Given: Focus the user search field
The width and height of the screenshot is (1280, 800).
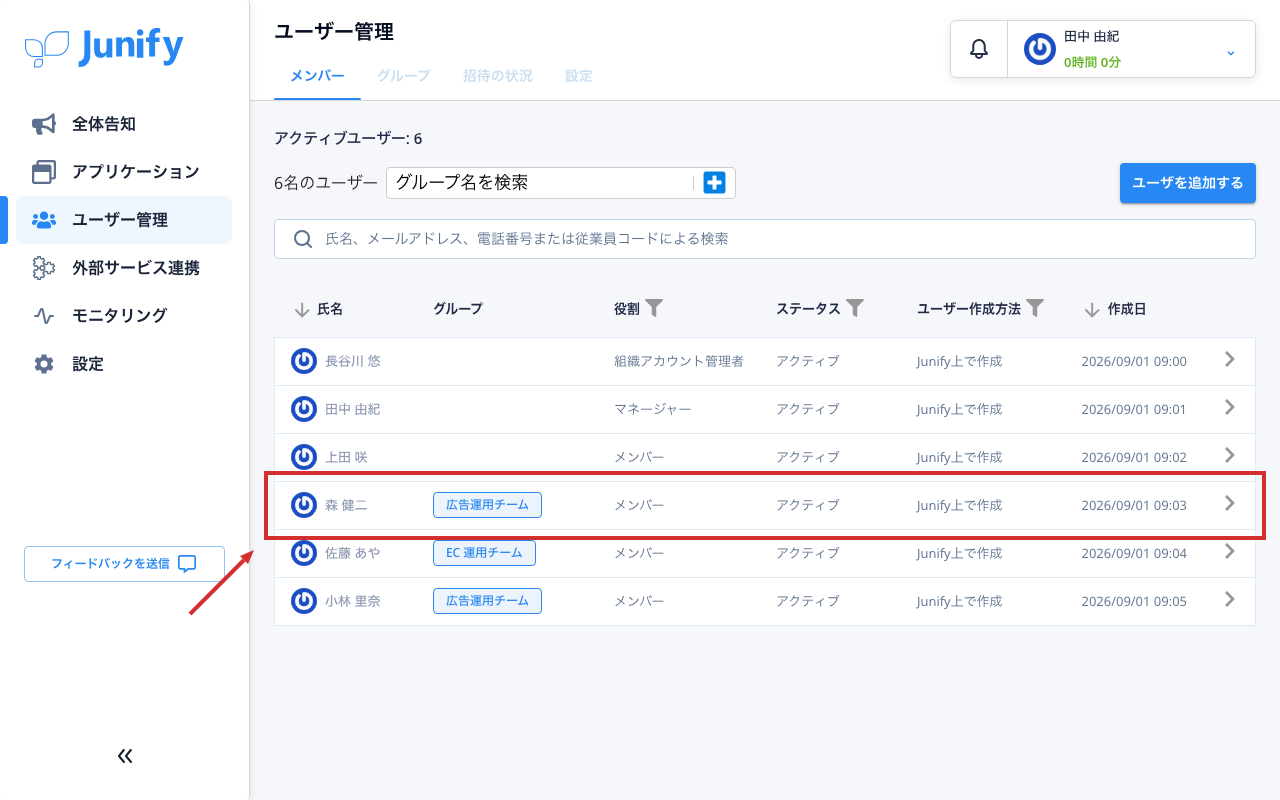Looking at the screenshot, I should pos(765,239).
